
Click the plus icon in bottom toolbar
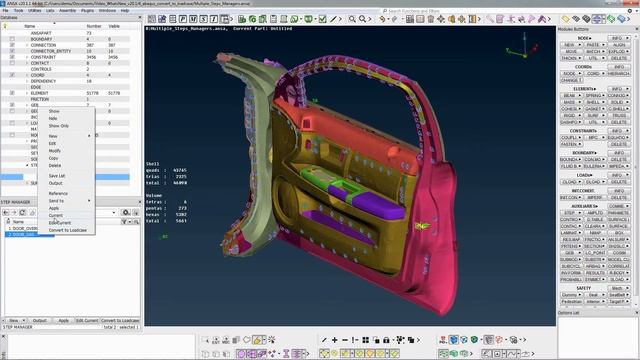point(334,340)
